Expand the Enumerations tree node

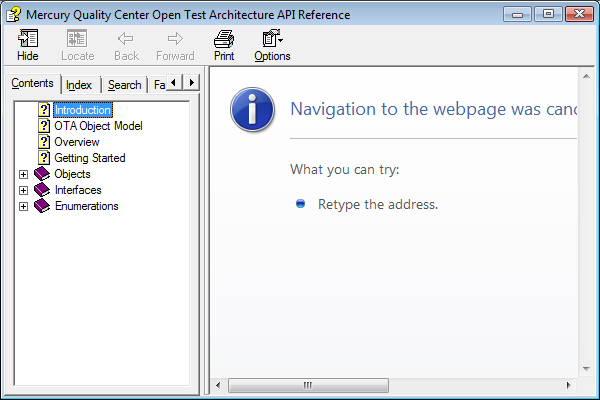click(23, 206)
